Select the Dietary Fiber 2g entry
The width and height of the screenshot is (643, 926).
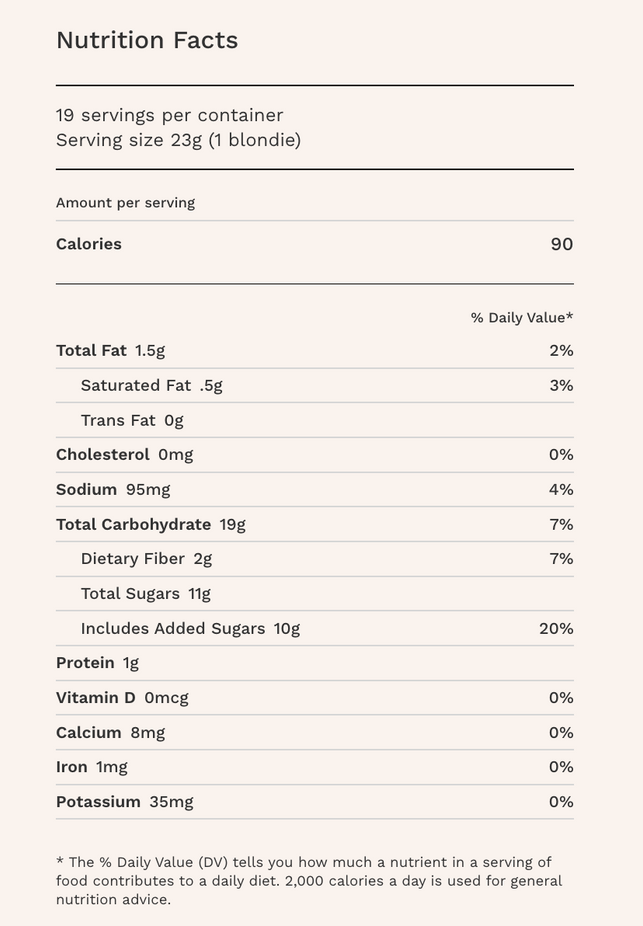tap(146, 559)
